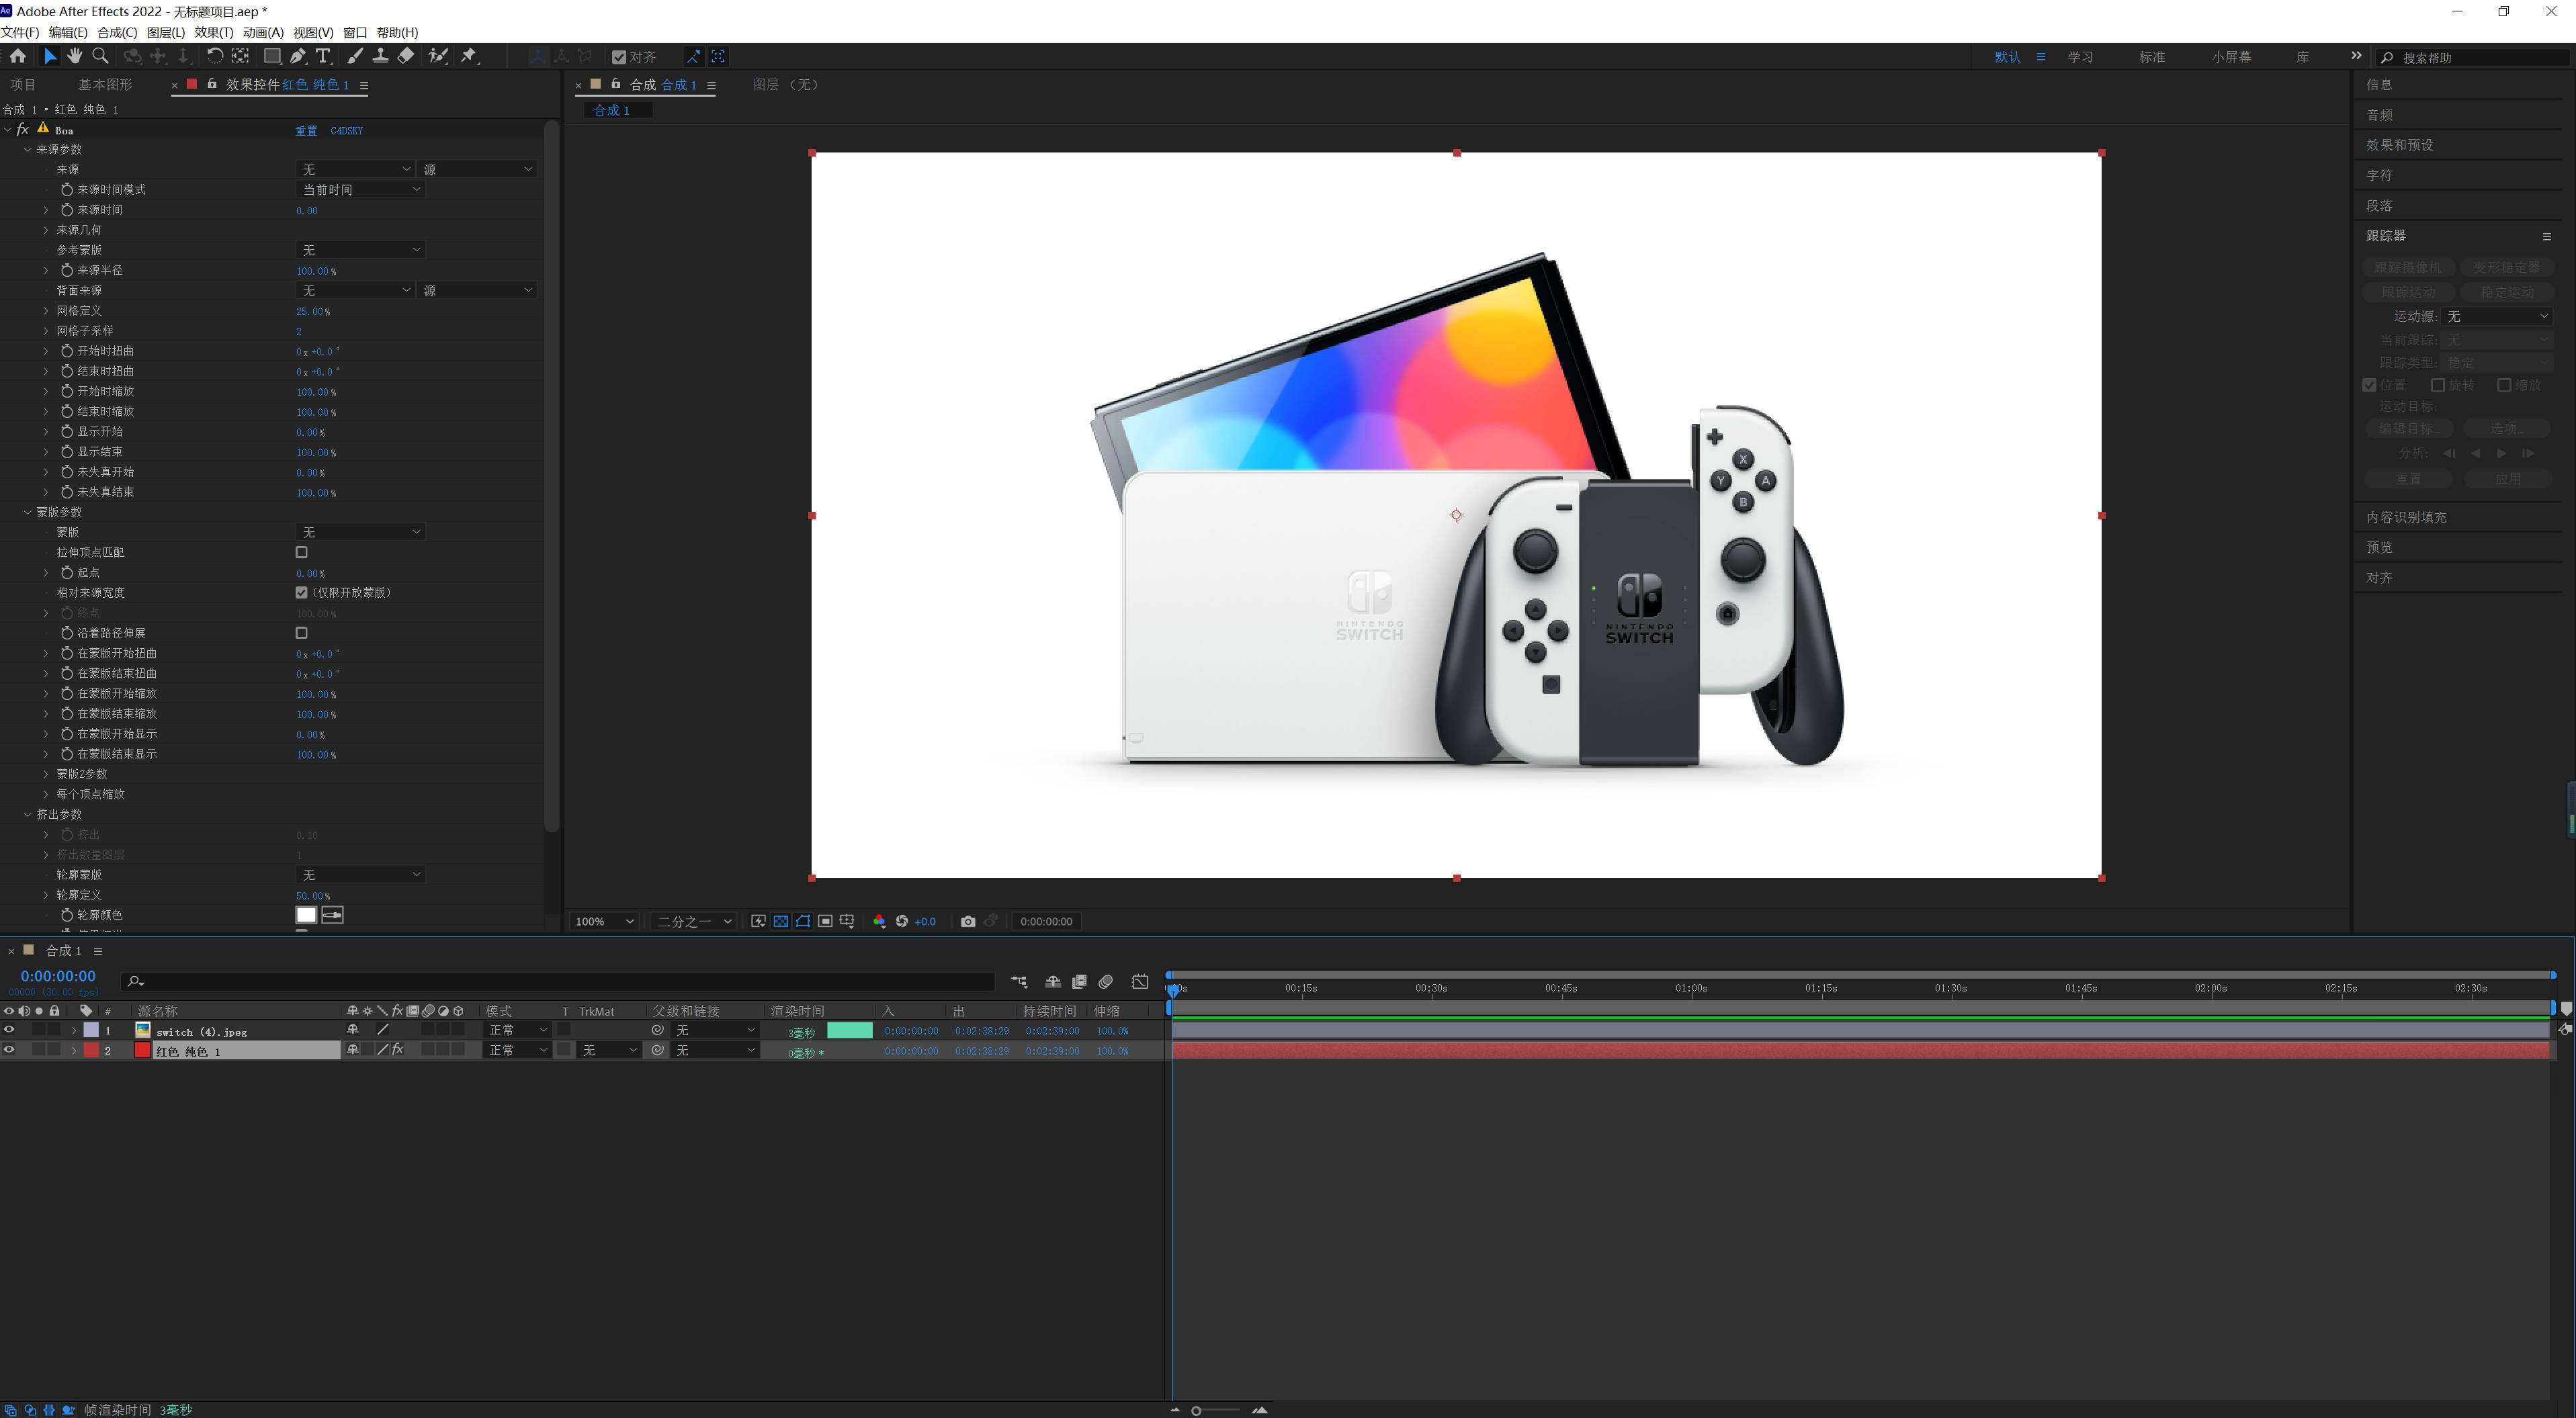2576x1418 pixels.
Task: Select the Hand tool in the toolbar
Action: point(74,56)
